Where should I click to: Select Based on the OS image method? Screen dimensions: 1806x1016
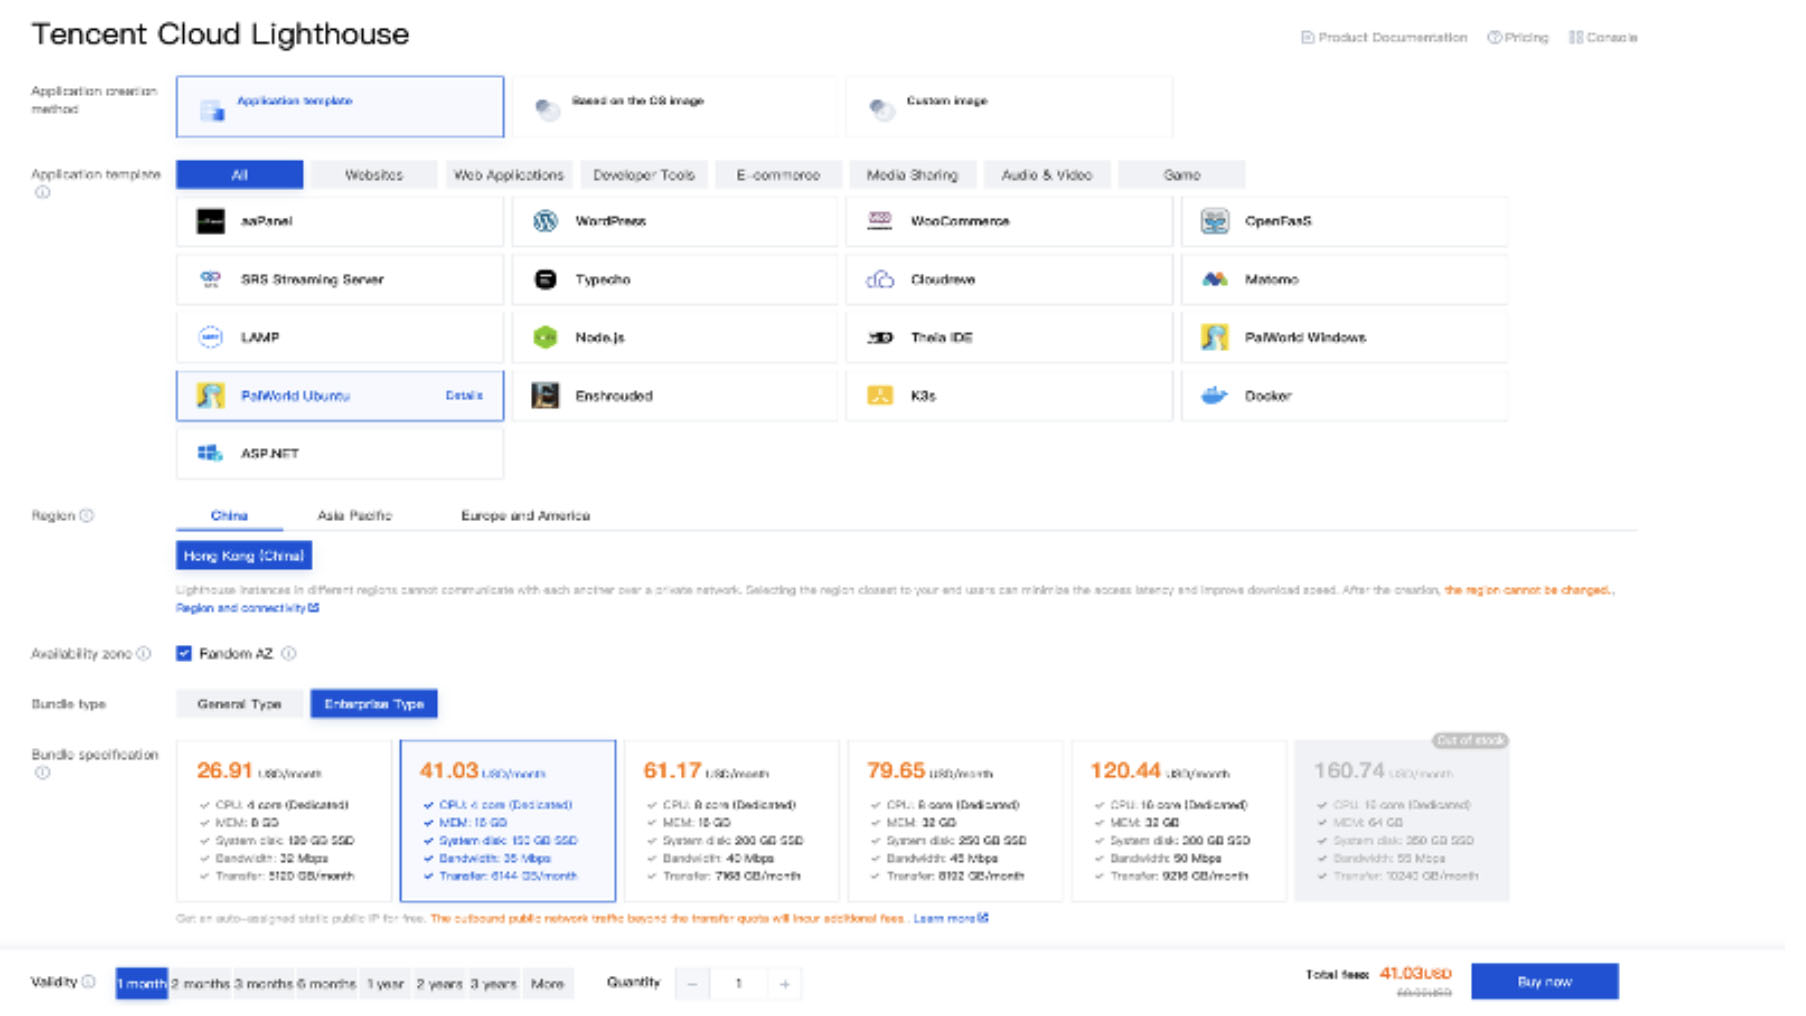(675, 106)
